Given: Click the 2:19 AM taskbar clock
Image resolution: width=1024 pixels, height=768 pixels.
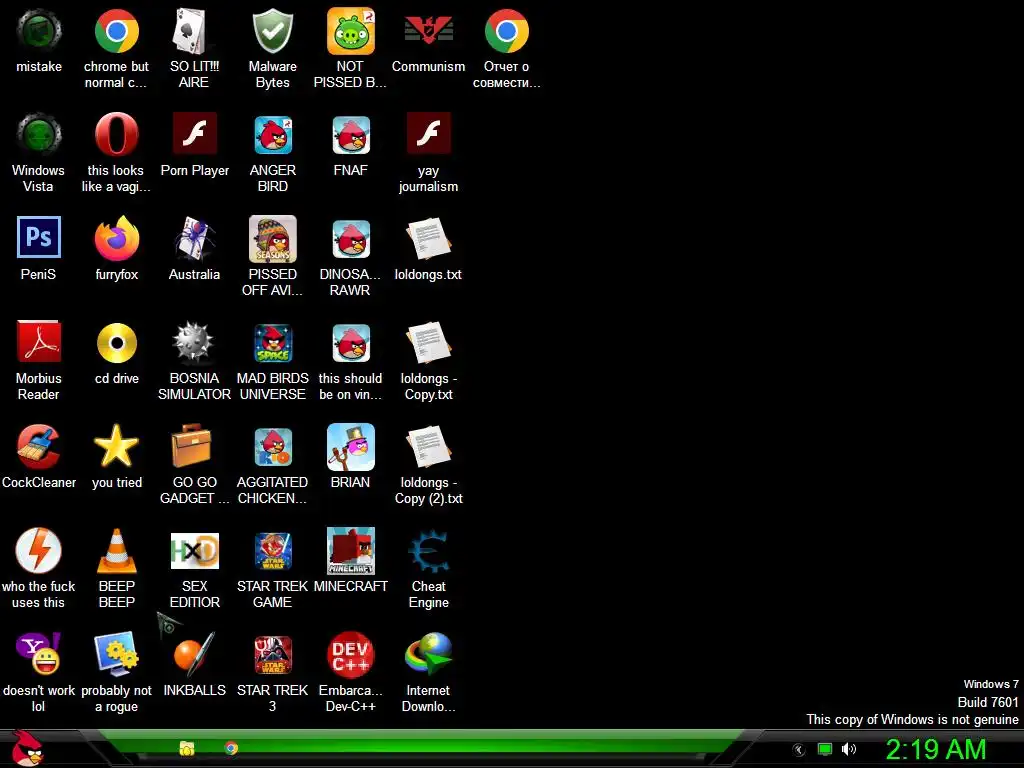Looking at the screenshot, I should 935,750.
